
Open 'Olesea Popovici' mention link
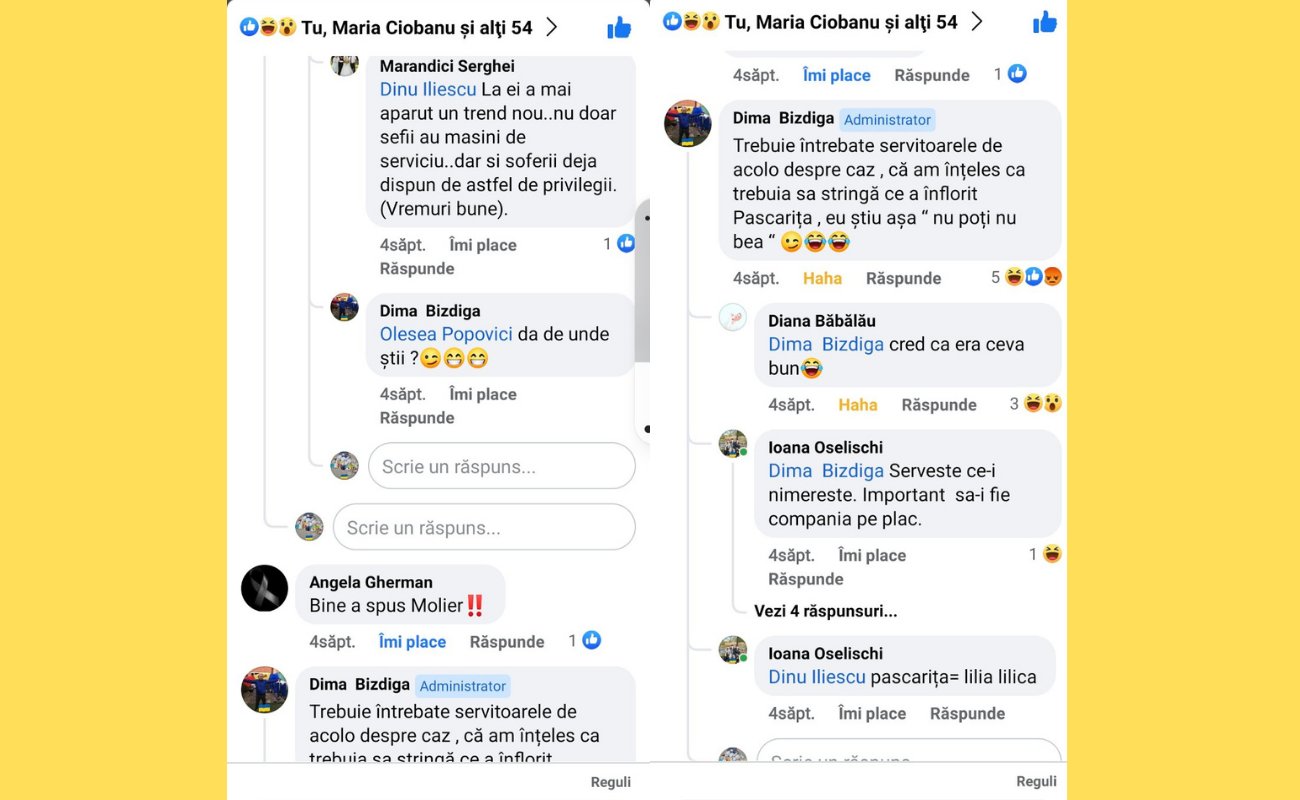446,334
